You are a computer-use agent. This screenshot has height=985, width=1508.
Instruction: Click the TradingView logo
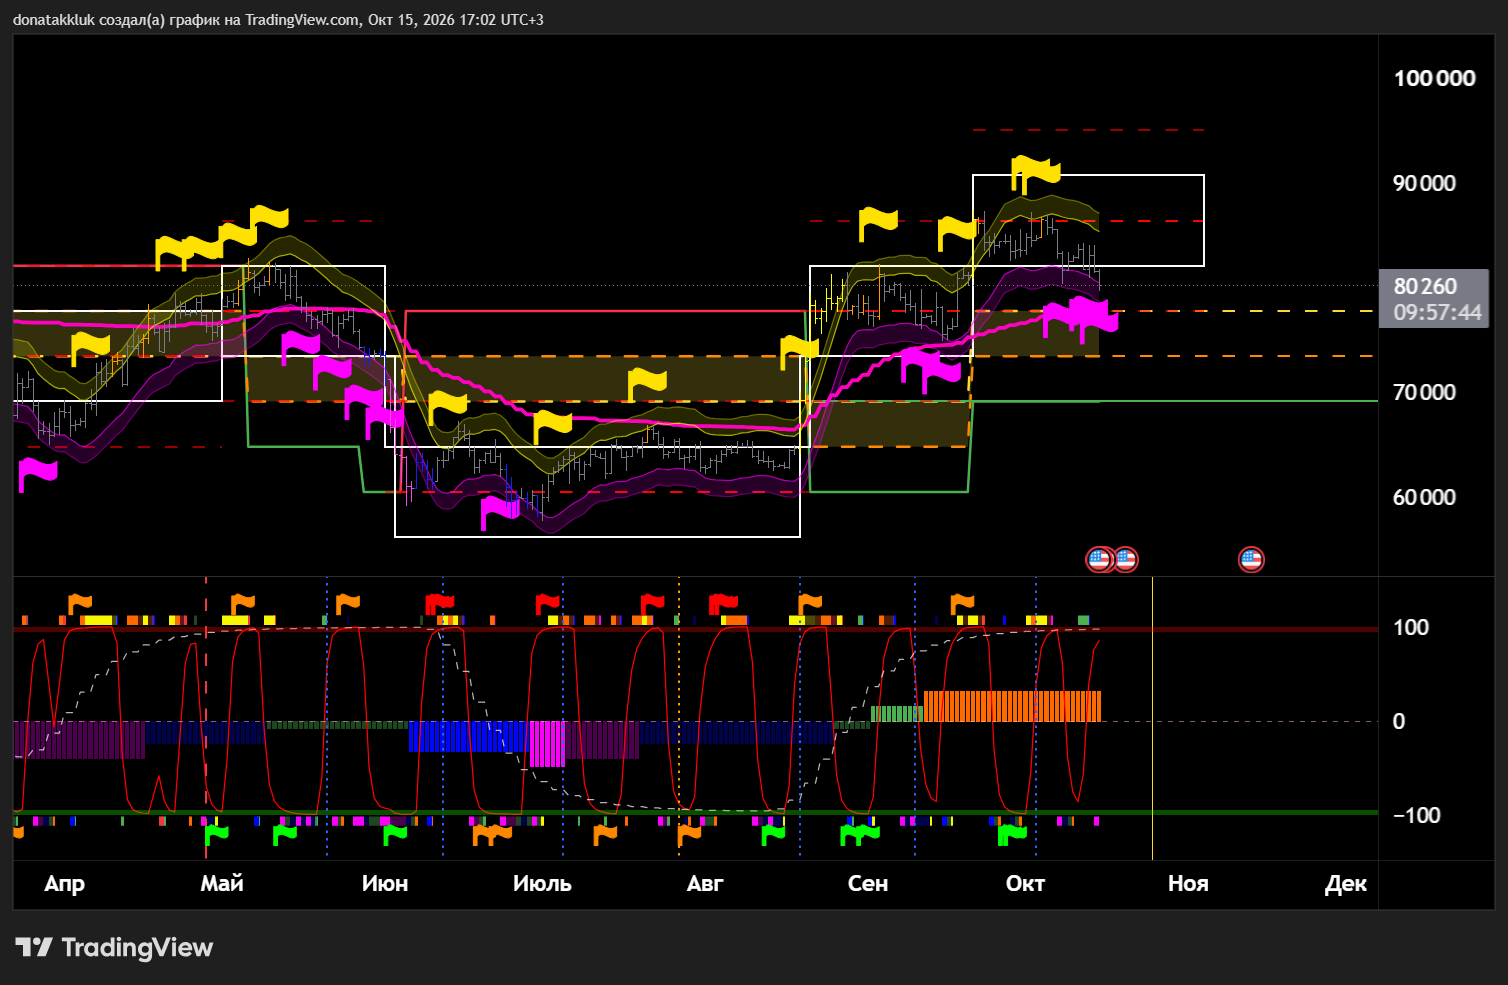click(114, 947)
